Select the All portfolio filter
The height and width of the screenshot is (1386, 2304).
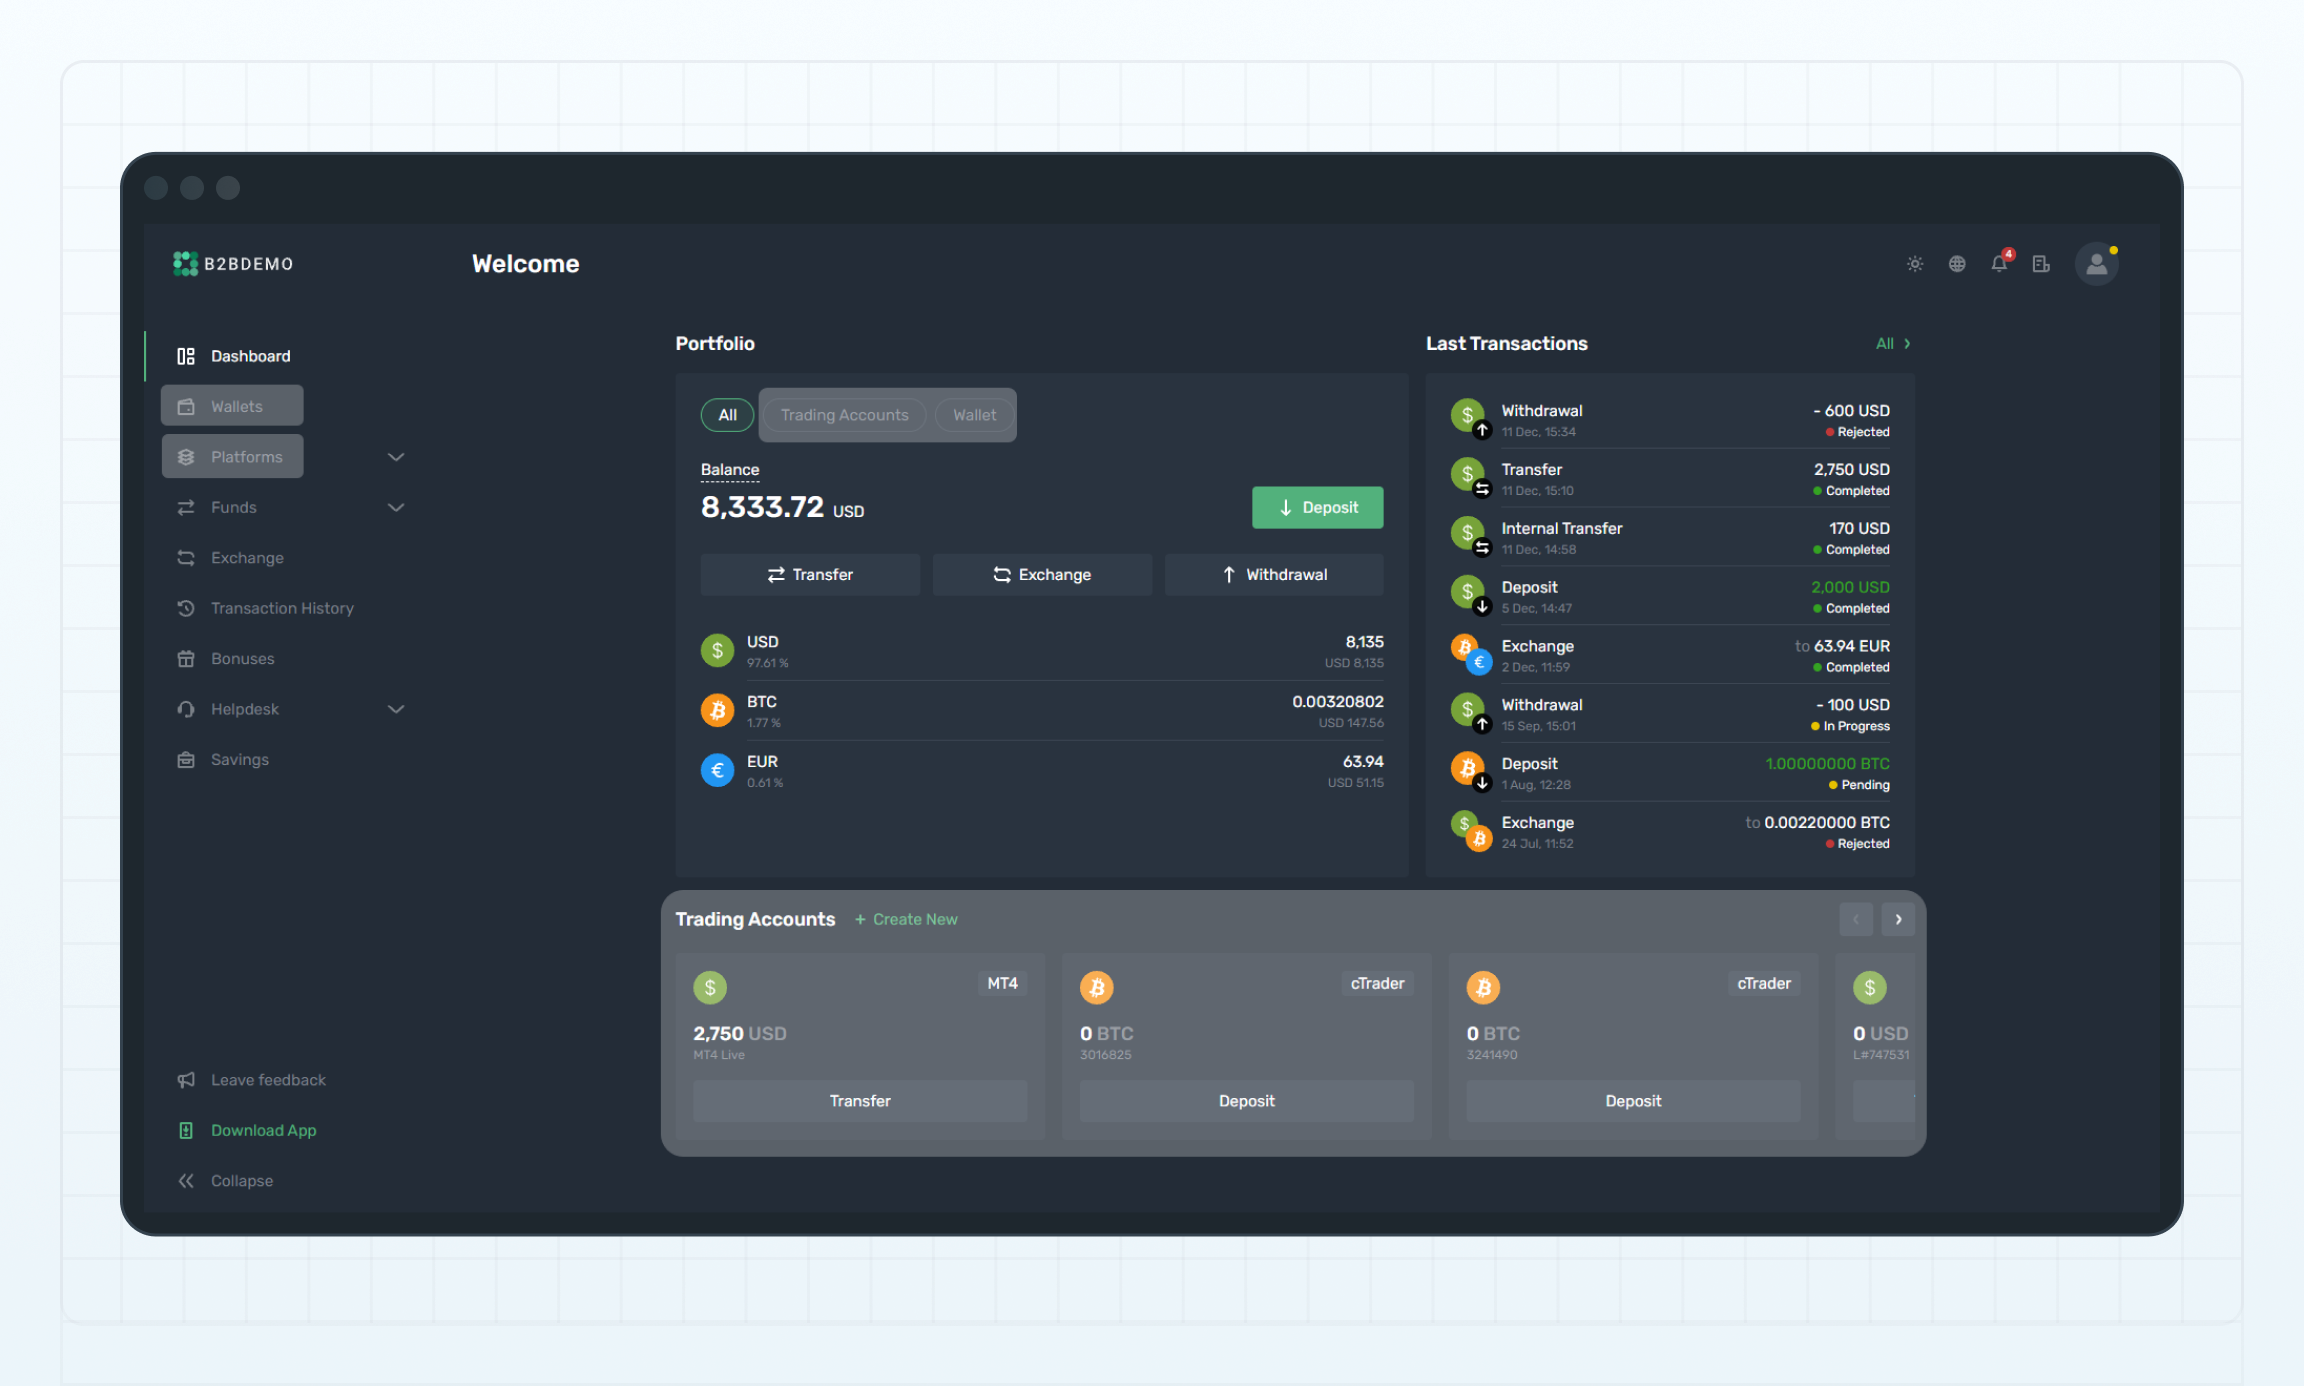tap(726, 414)
